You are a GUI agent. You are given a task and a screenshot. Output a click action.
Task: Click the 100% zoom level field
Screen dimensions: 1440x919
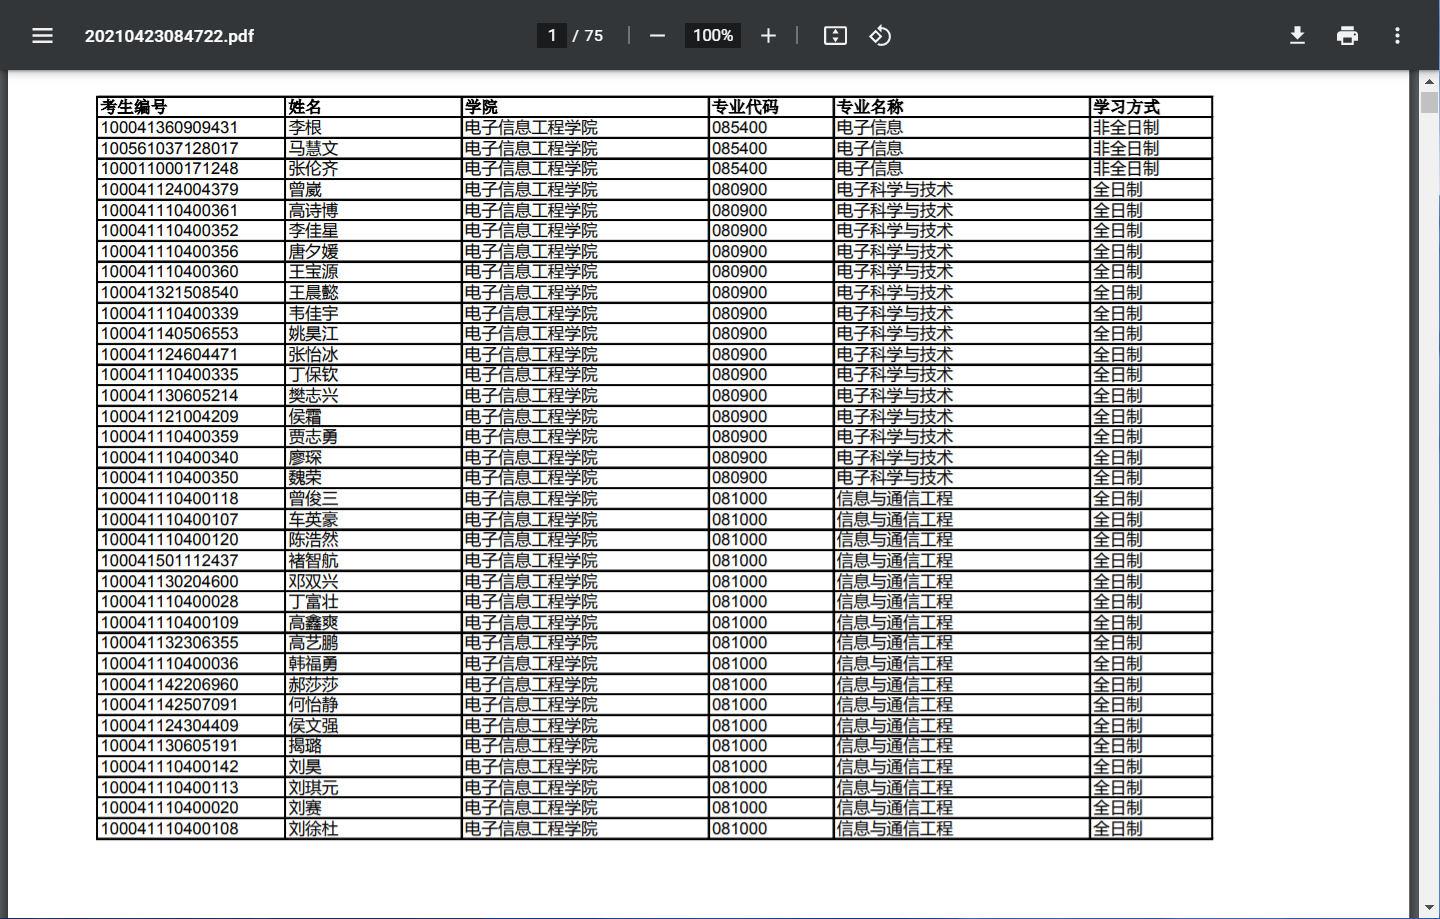[713, 36]
